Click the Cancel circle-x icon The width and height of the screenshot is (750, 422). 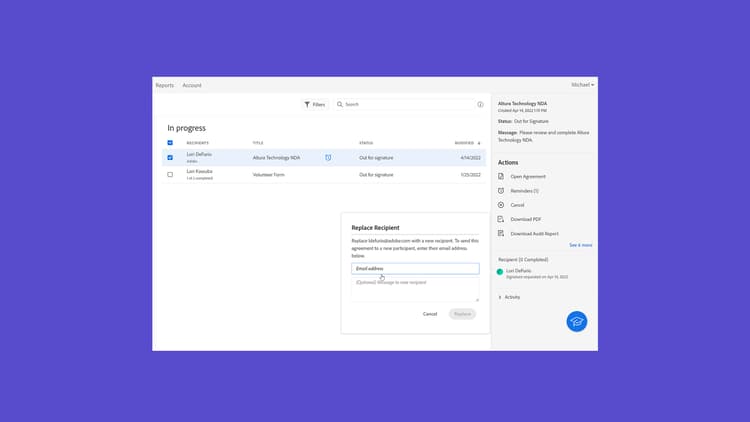point(501,205)
